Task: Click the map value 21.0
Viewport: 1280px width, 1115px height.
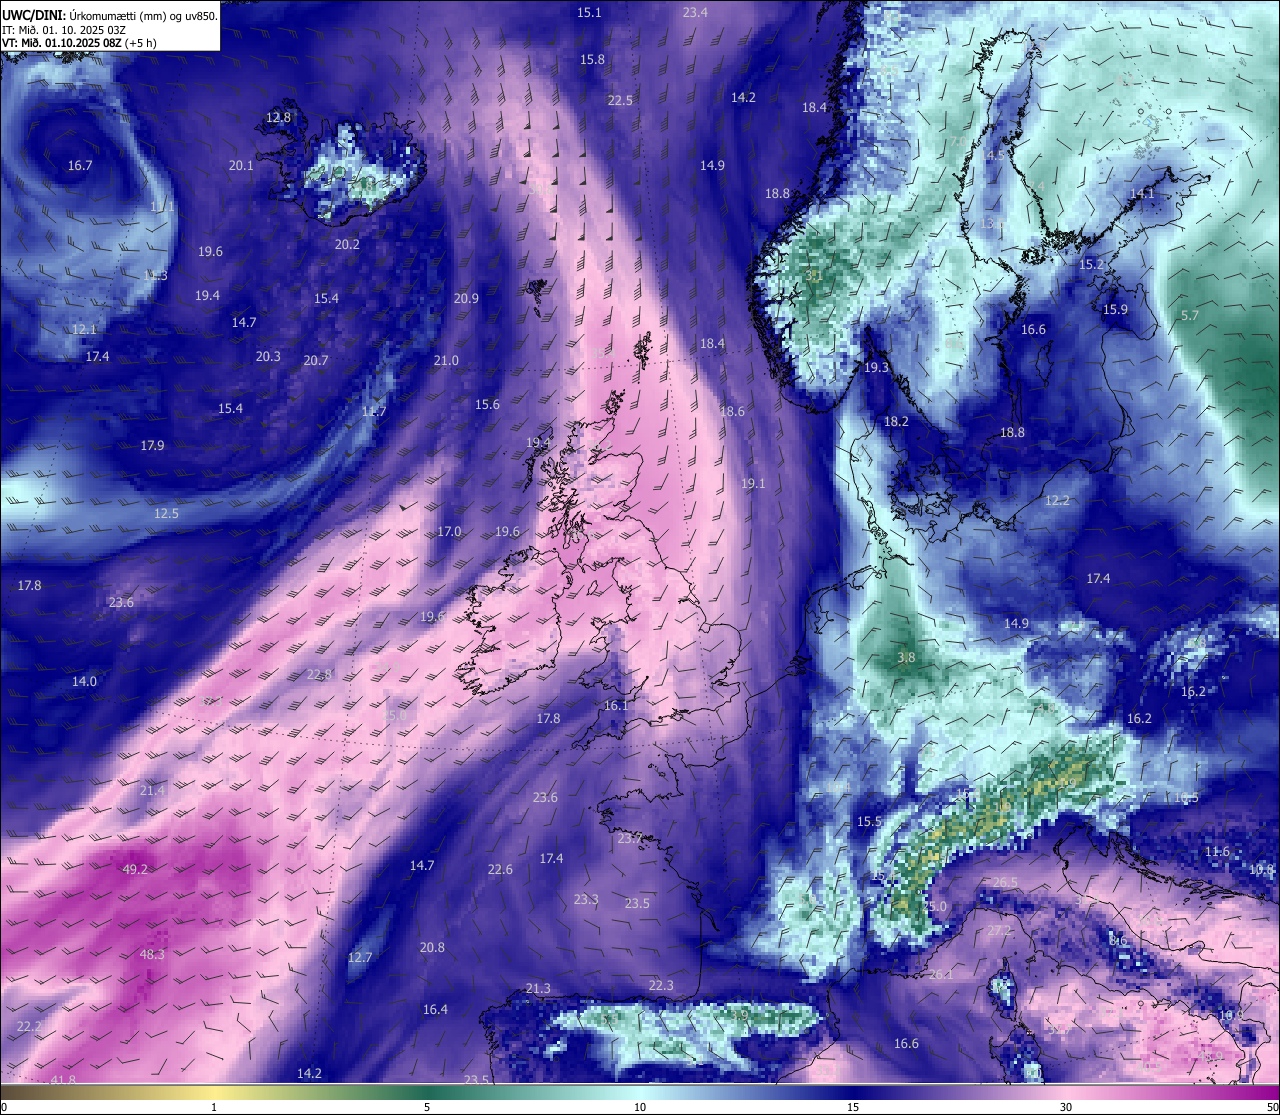Action: coord(446,360)
